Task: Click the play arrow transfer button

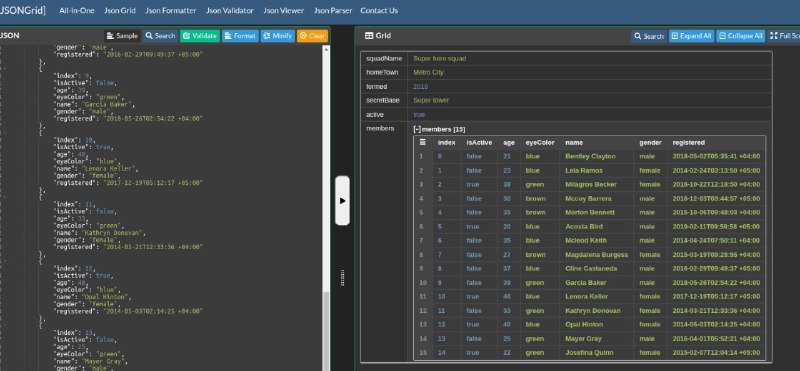Action: pos(342,201)
